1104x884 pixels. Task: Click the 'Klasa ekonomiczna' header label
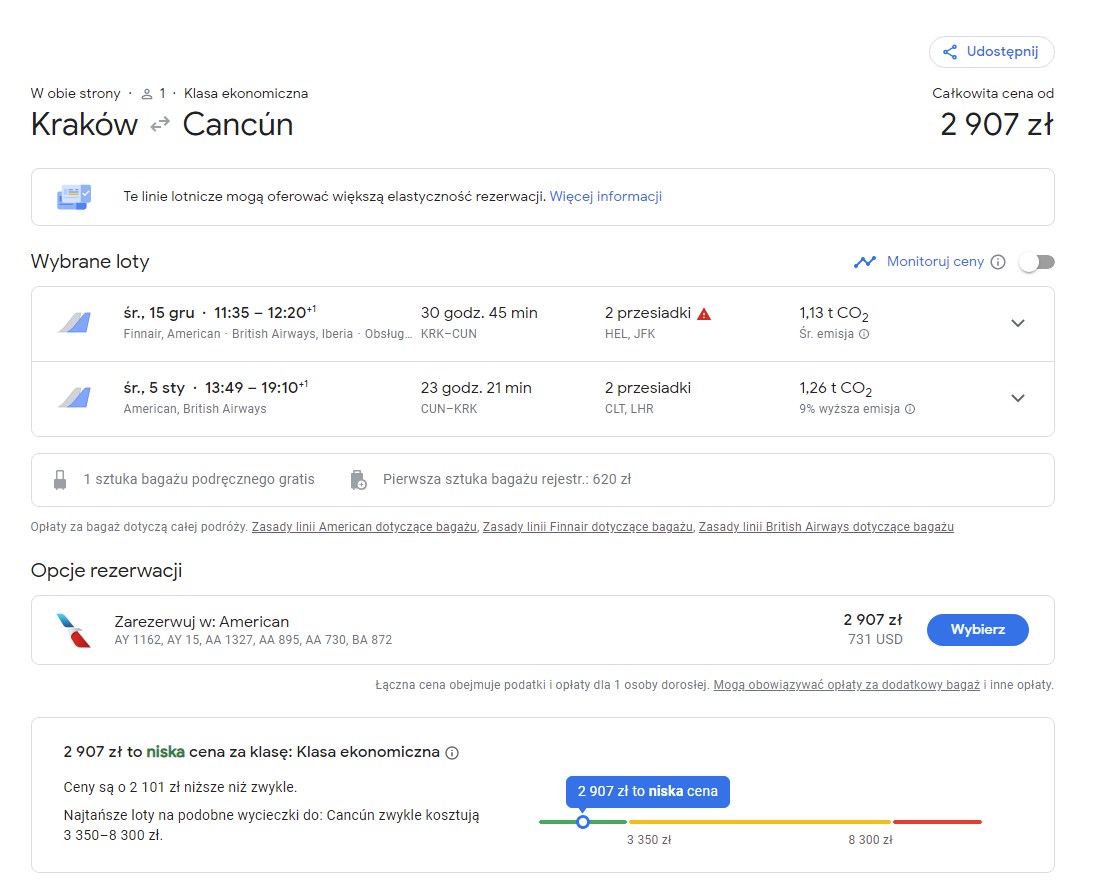246,94
